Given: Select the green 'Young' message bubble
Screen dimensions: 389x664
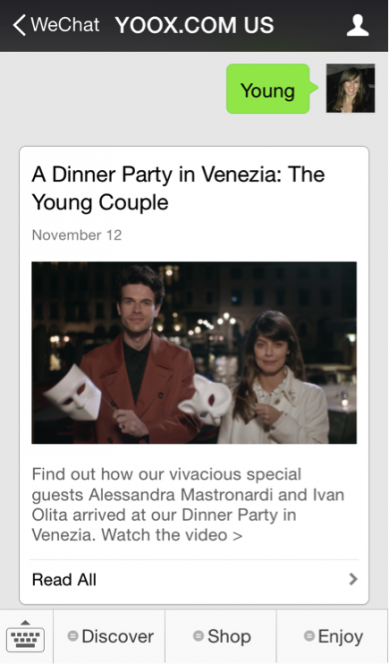Looking at the screenshot, I should pos(270,89).
